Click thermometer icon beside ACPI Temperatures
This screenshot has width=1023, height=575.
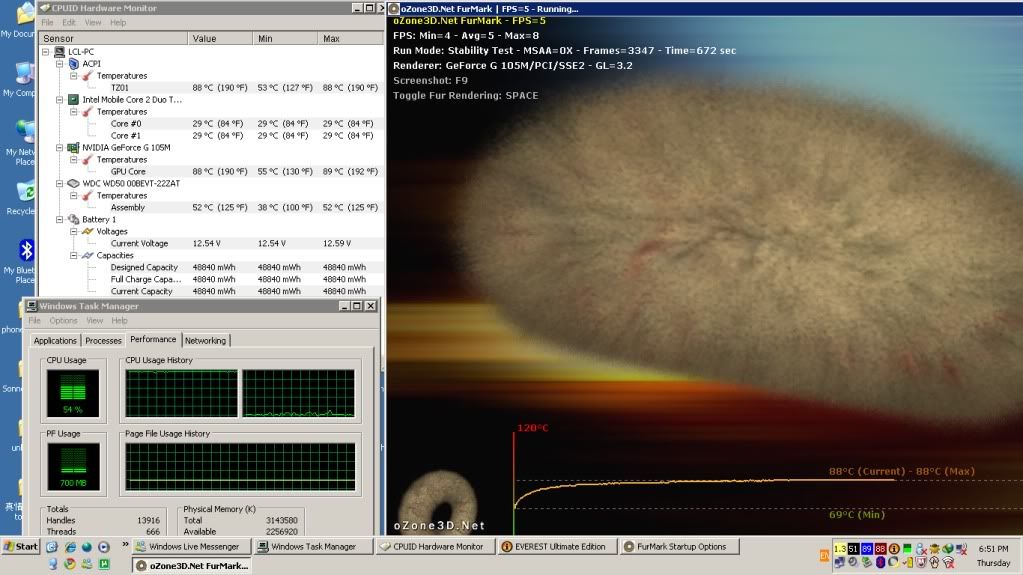pyautogui.click(x=88, y=76)
